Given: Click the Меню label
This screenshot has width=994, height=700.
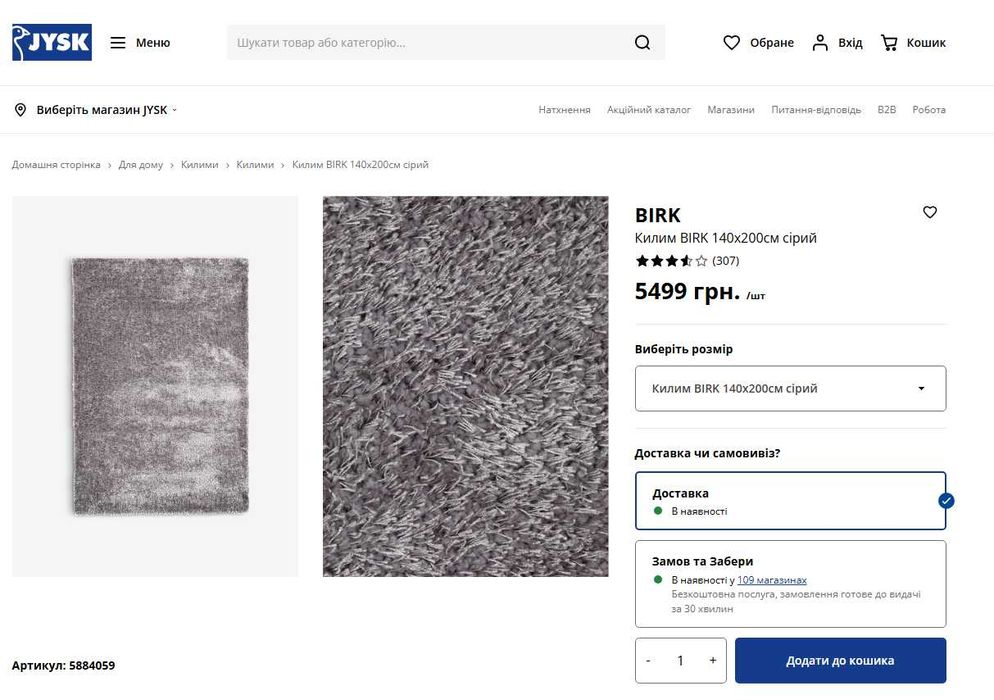Looking at the screenshot, I should pyautogui.click(x=153, y=42).
